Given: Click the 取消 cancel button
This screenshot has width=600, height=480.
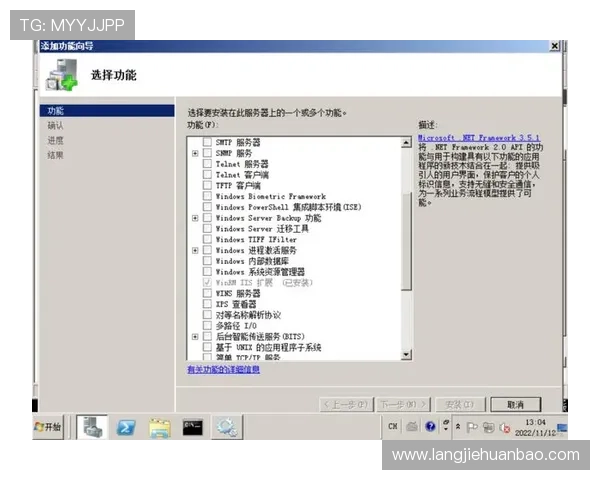Looking at the screenshot, I should pyautogui.click(x=515, y=405).
